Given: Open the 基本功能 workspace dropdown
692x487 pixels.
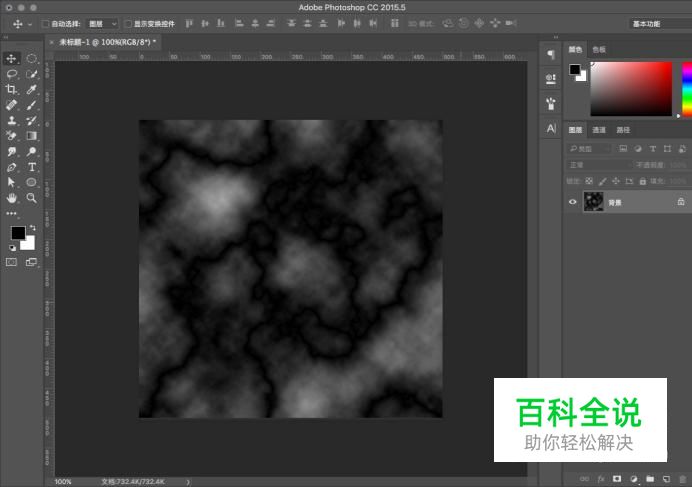Looking at the screenshot, I should pyautogui.click(x=661, y=24).
